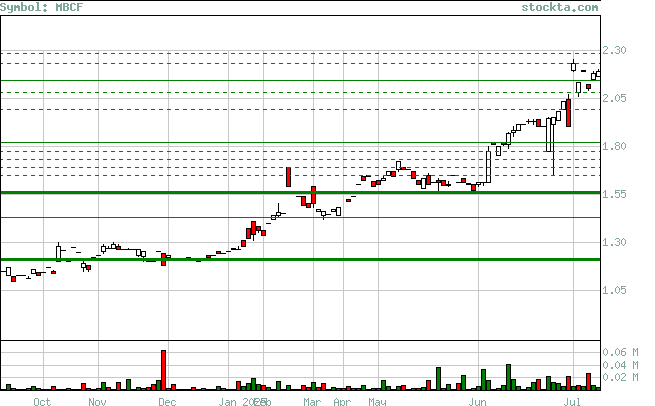Select the 2.05 price axis label
This screenshot has height=406, width=655.
point(614,98)
